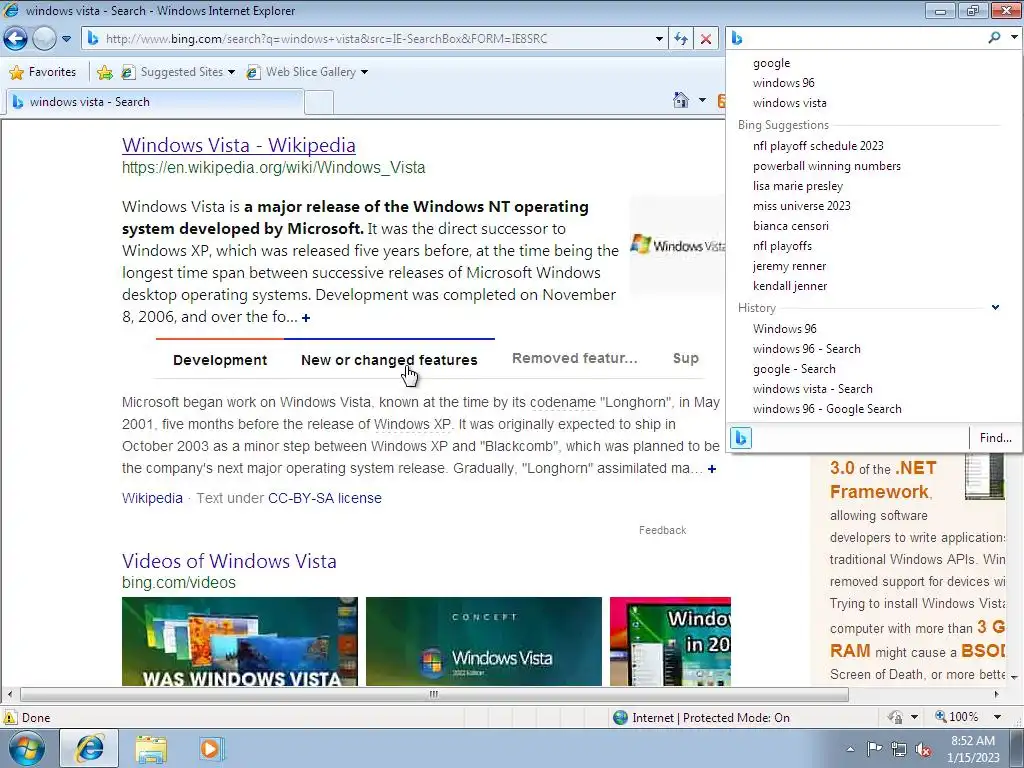Open CC-BY-SA license link

[x=325, y=498]
